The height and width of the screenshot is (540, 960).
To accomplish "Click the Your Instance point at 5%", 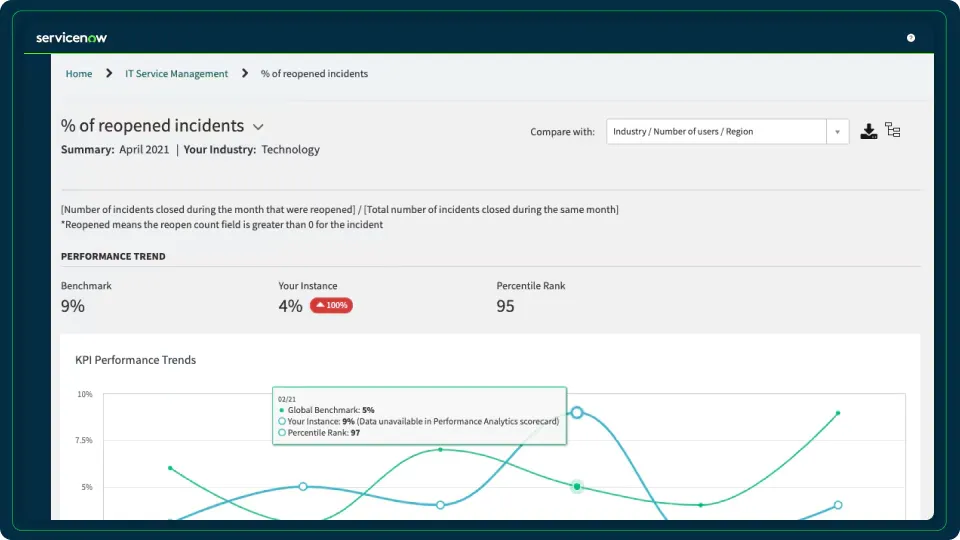I will pyautogui.click(x=303, y=486).
